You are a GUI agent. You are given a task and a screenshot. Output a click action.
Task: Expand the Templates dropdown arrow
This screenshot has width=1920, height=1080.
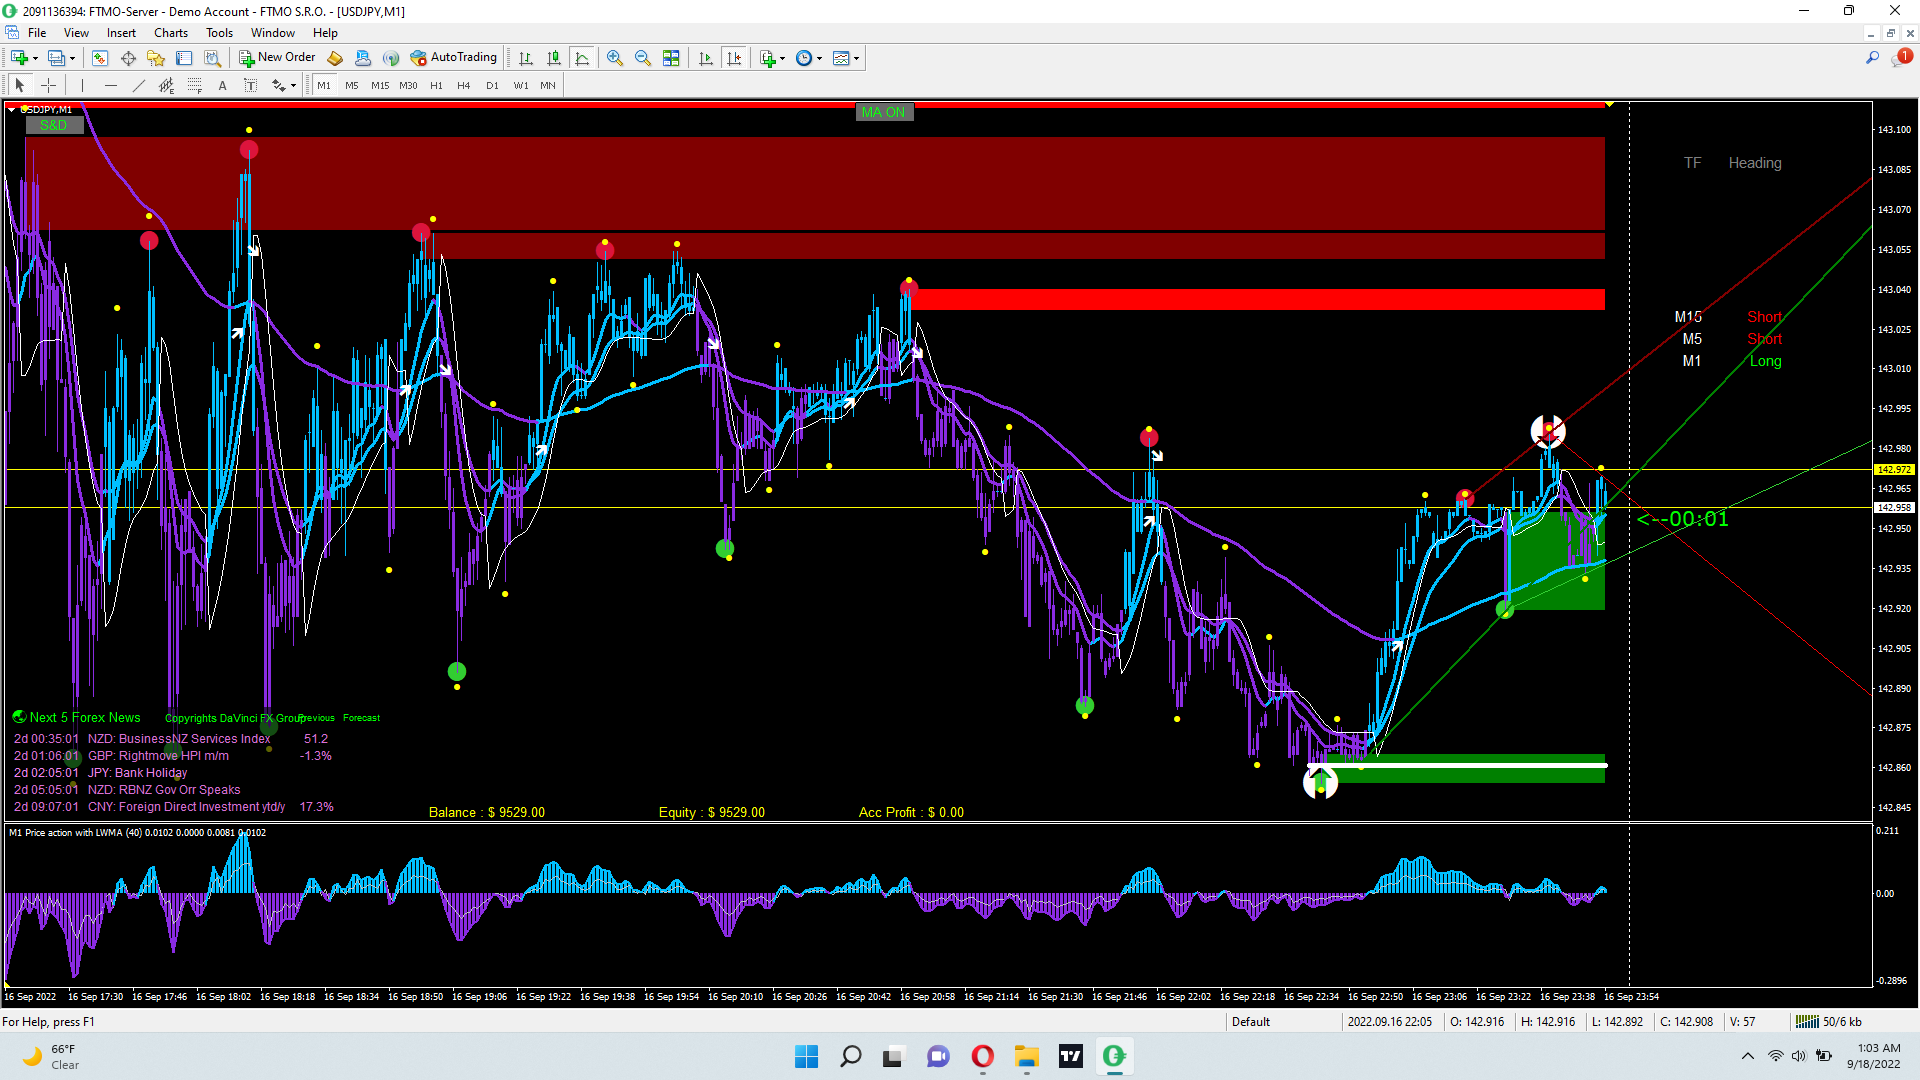857,58
